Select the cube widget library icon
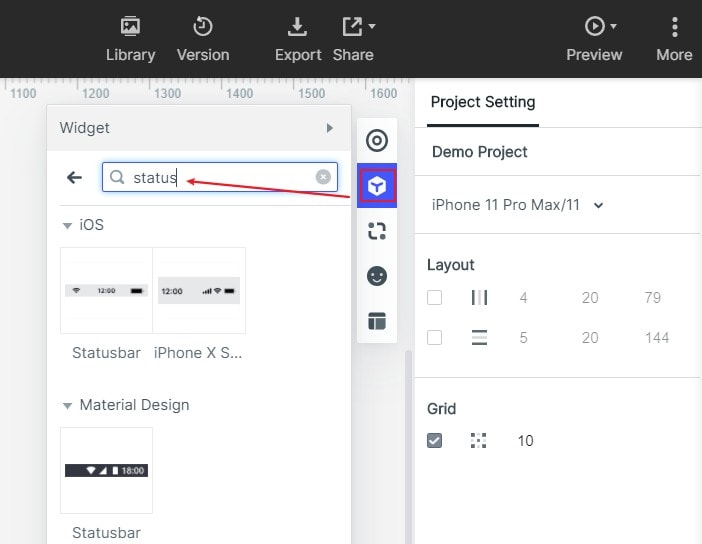Viewport: 702px width, 544px height. tap(377, 186)
